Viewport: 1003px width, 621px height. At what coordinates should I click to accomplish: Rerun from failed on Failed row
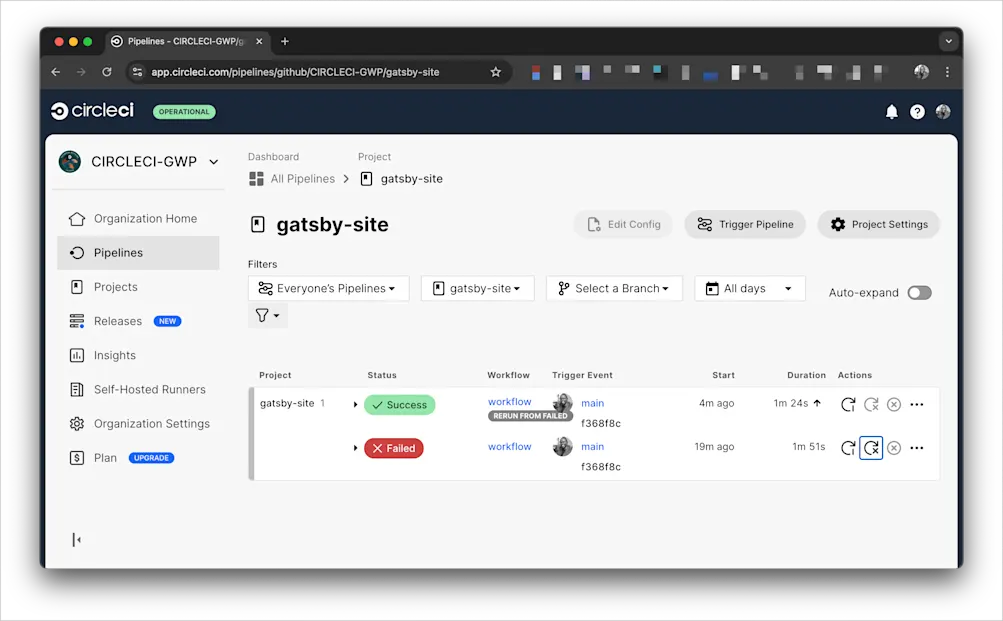(x=871, y=448)
